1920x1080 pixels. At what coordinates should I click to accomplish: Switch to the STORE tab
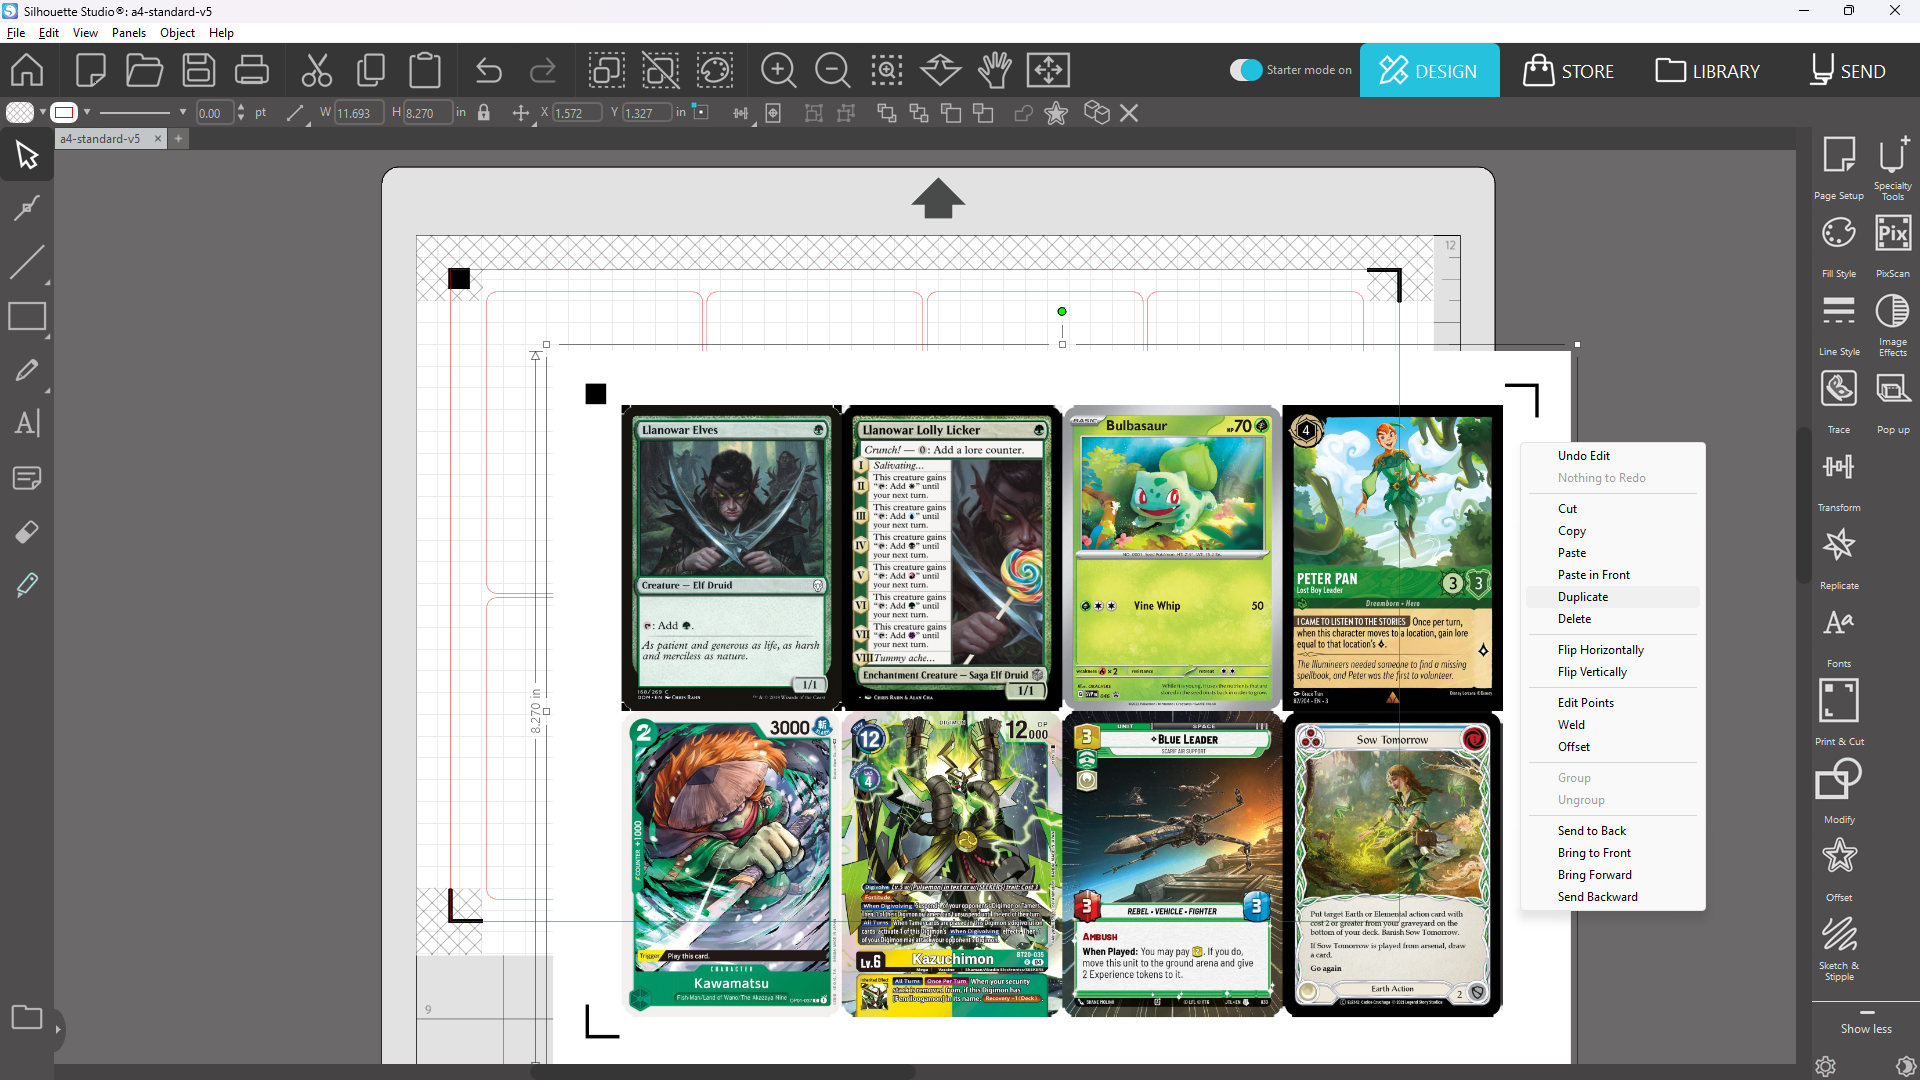click(x=1569, y=70)
